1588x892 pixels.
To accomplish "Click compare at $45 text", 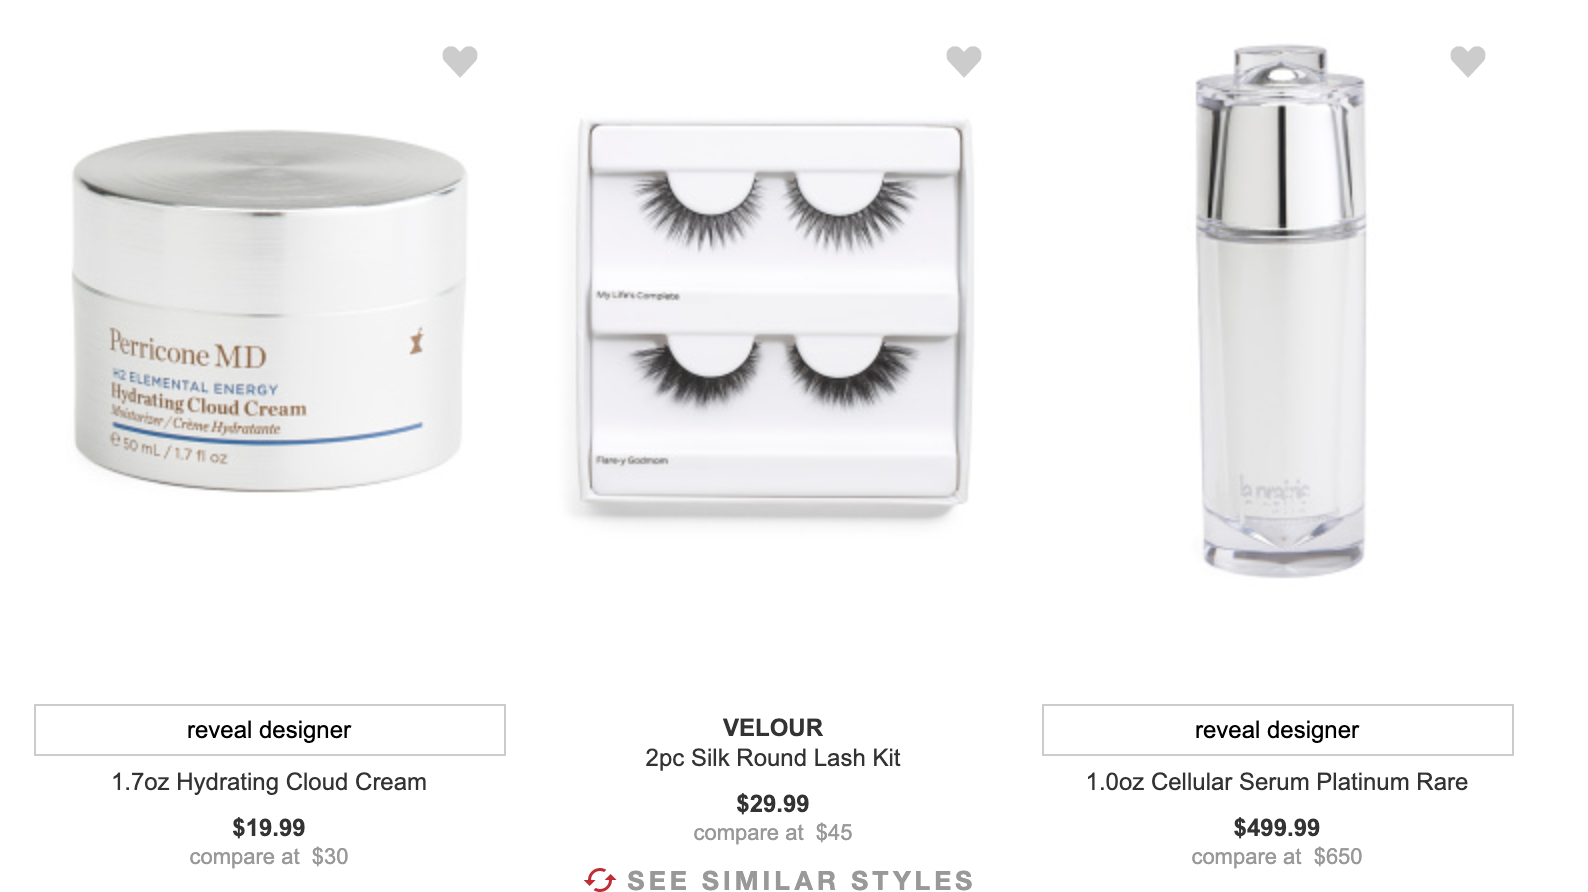I will point(773,833).
